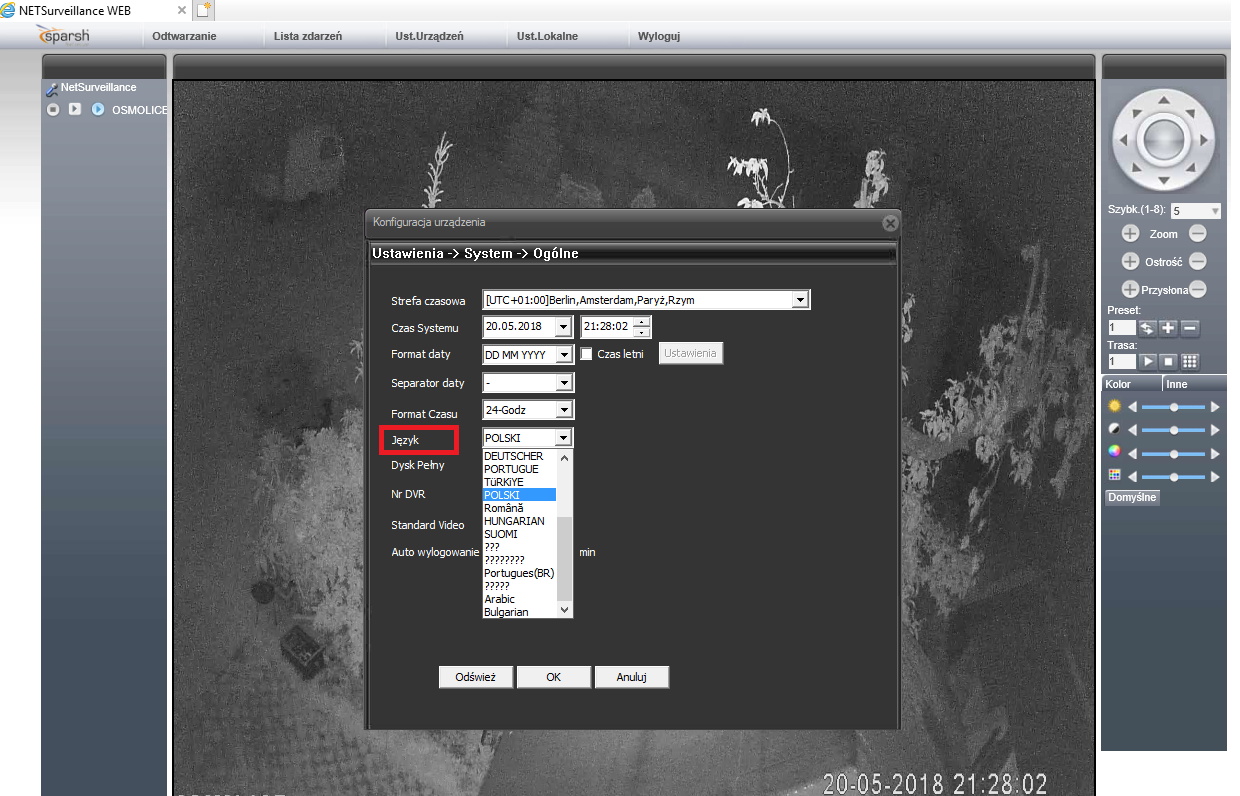This screenshot has width=1240, height=796.
Task: Open the Szybk.(1-8) speed dropdown
Action: tap(1214, 211)
